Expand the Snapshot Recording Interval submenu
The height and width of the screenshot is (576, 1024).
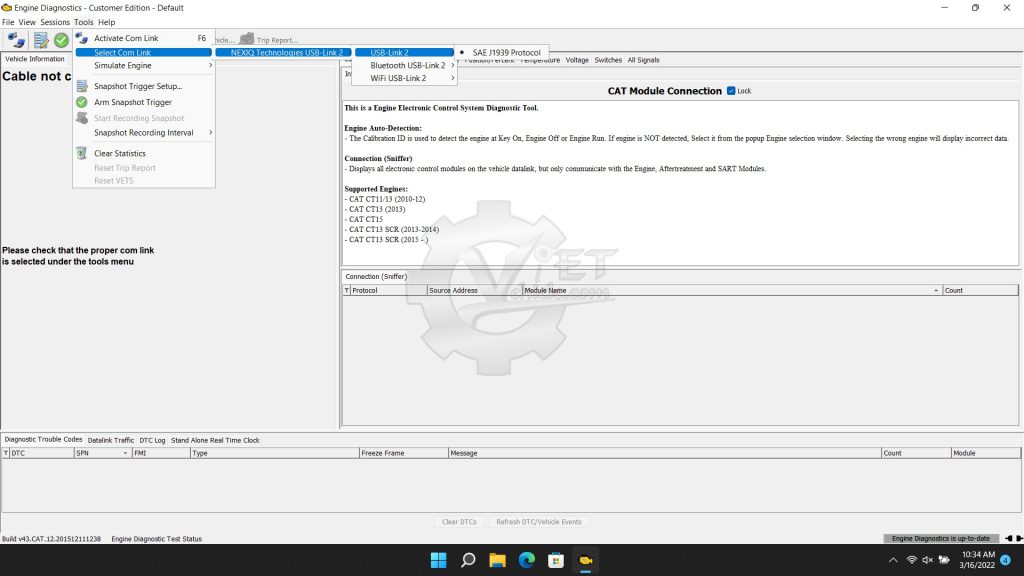coord(141,132)
